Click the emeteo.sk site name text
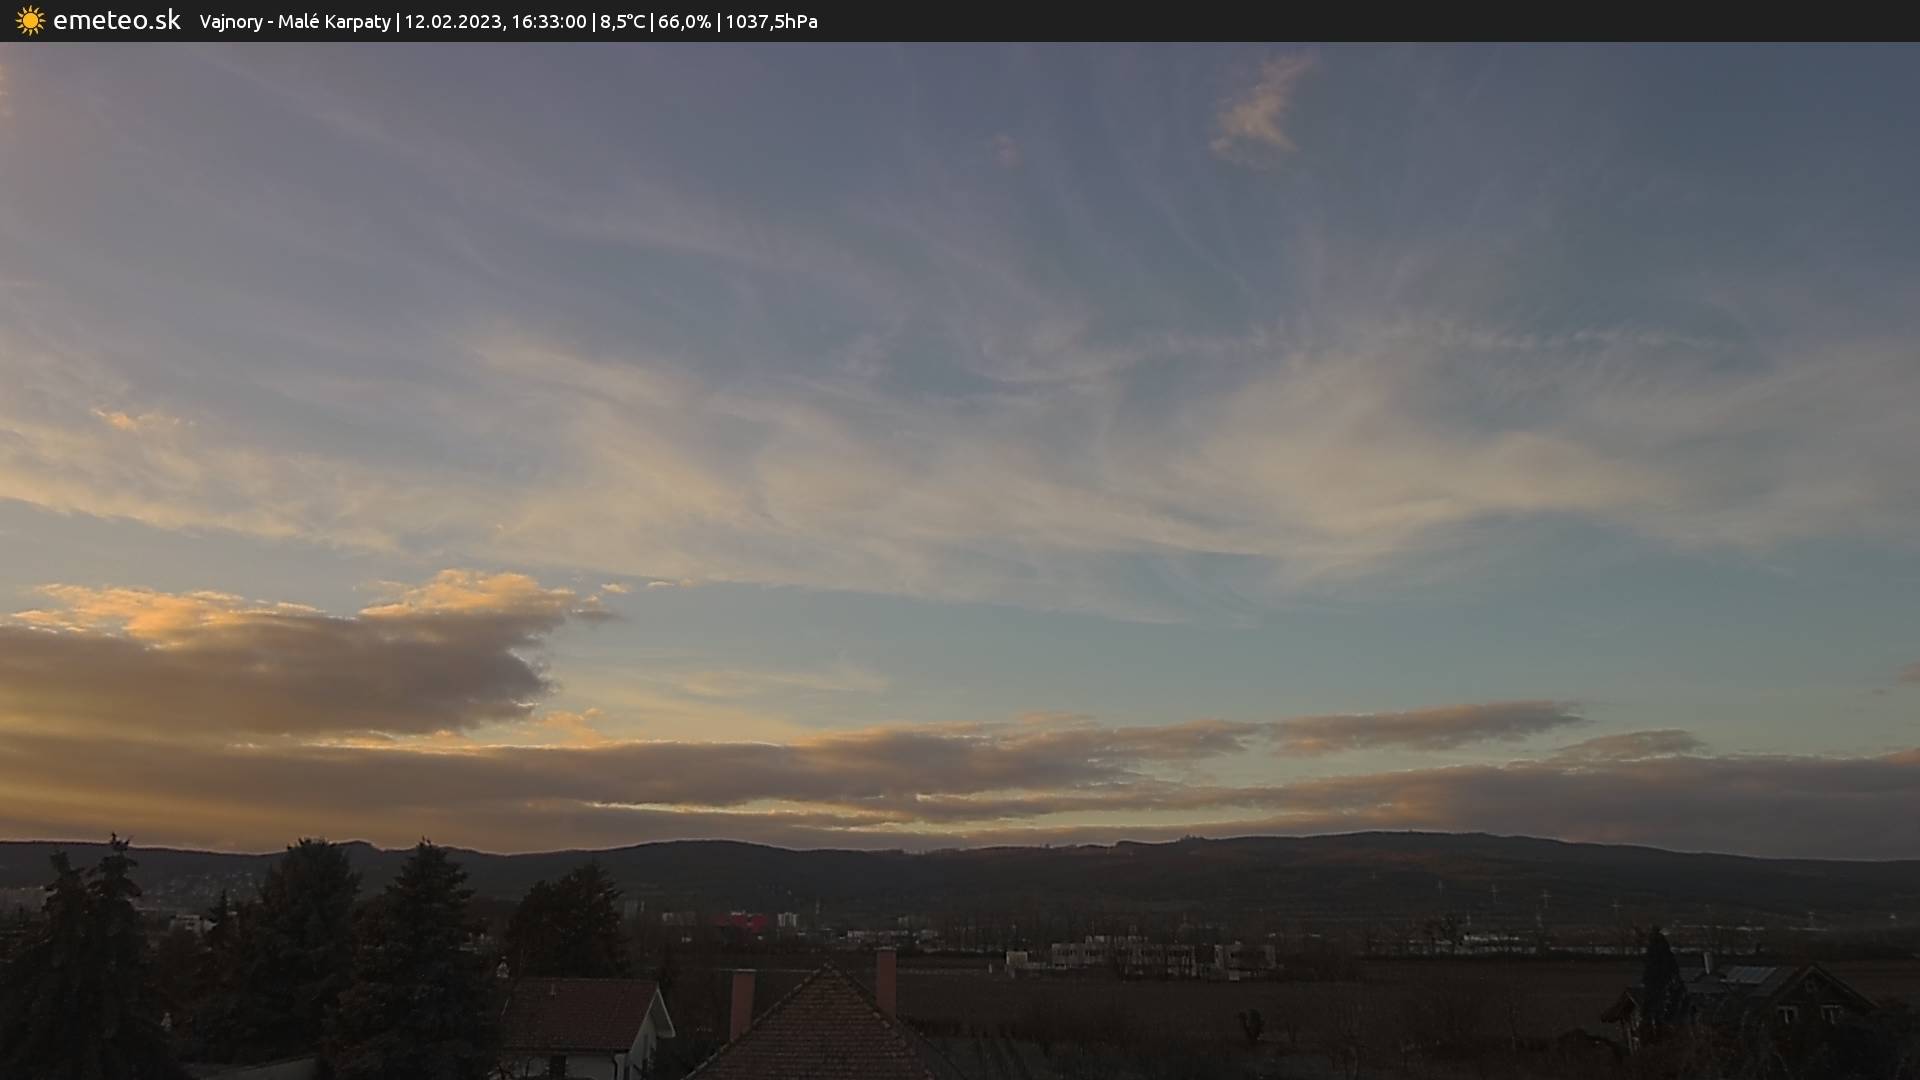Screen dimensions: 1920x1080 116,21
